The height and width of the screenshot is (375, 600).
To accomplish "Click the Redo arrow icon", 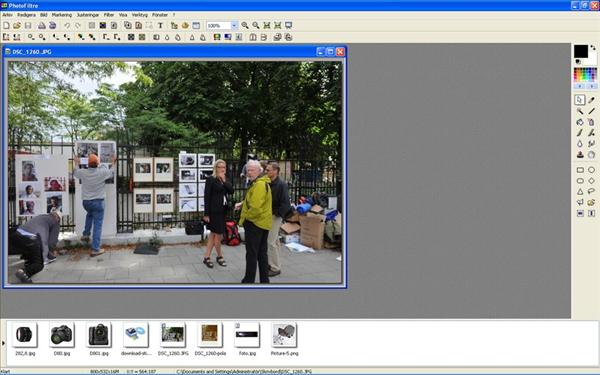I will [78, 26].
